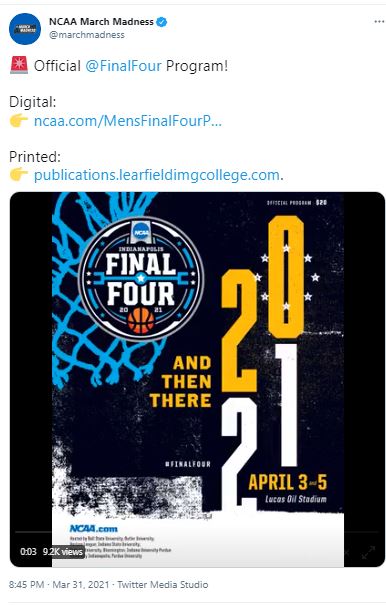Click the pointing hand emoji beside Digital link
Screen dimensions: 386x605
19,121
